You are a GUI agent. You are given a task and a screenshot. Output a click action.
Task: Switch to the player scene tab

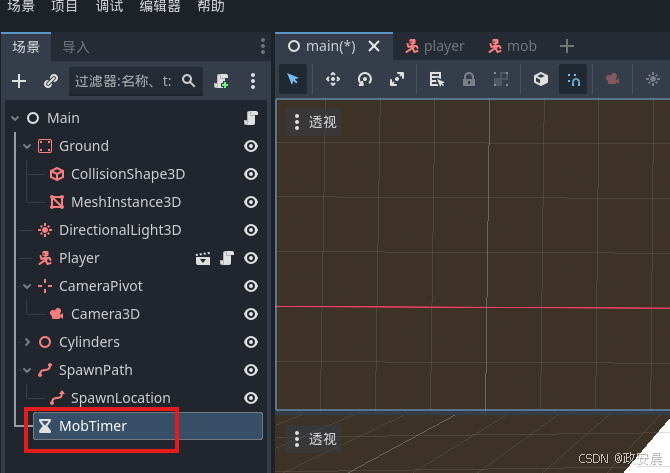pyautogui.click(x=435, y=46)
